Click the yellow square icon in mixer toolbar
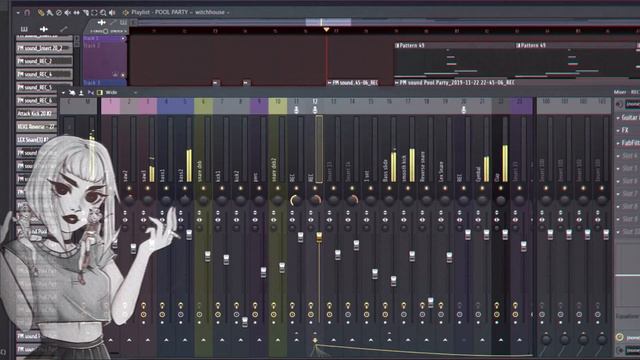The height and width of the screenshot is (360, 640). [x=99, y=93]
